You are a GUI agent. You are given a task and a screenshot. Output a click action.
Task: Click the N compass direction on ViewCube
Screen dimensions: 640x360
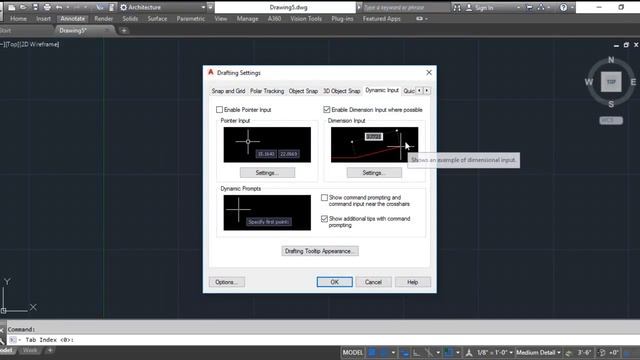(x=611, y=60)
